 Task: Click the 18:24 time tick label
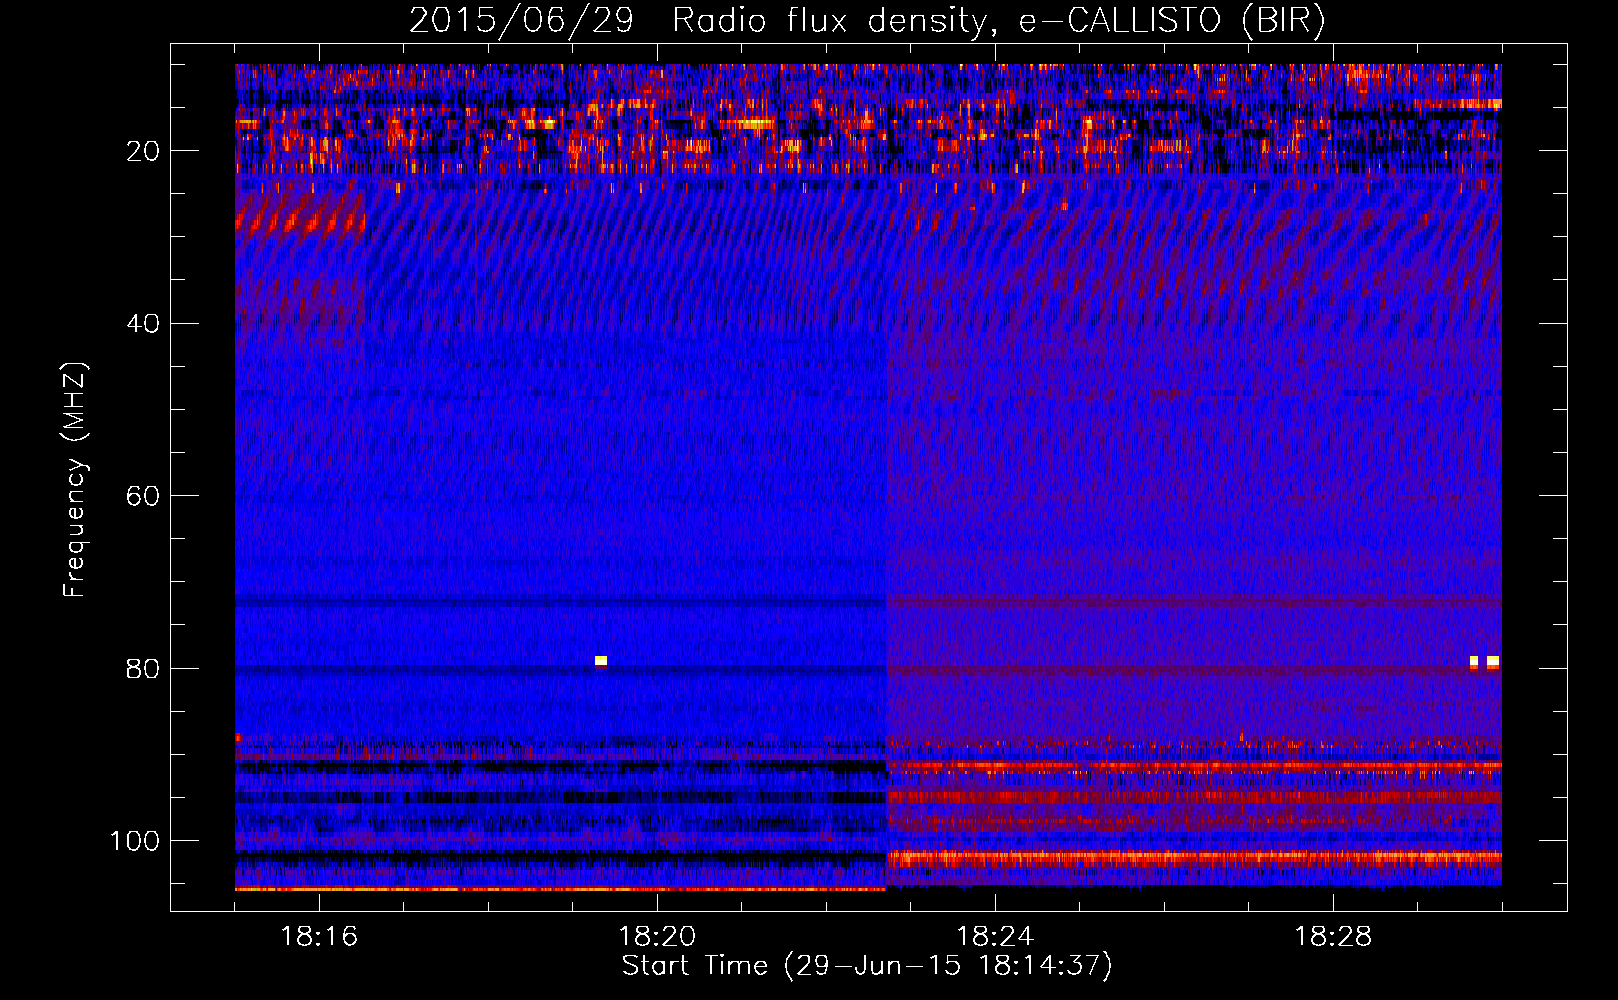[995, 937]
